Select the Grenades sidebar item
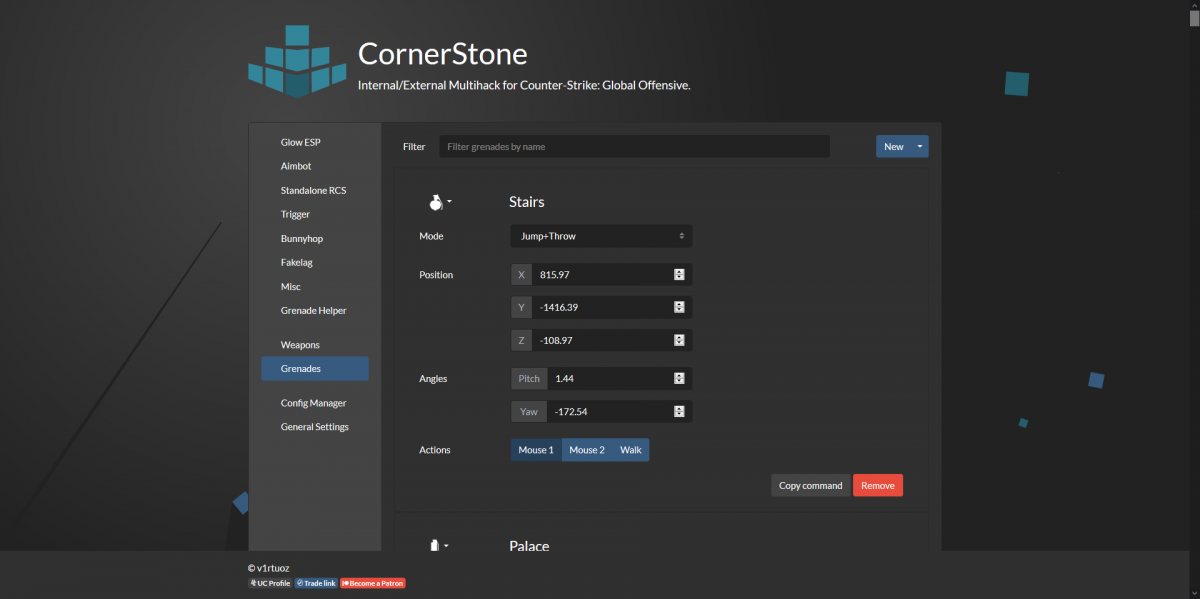 pyautogui.click(x=315, y=369)
